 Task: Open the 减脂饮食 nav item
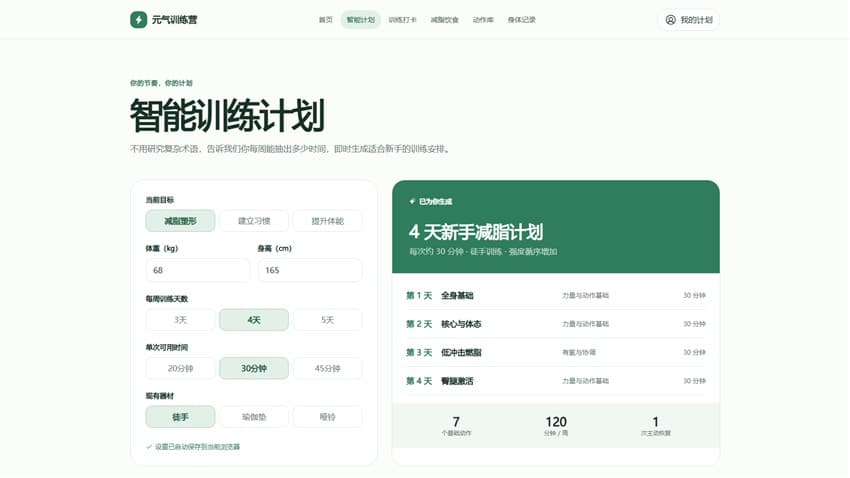click(445, 20)
